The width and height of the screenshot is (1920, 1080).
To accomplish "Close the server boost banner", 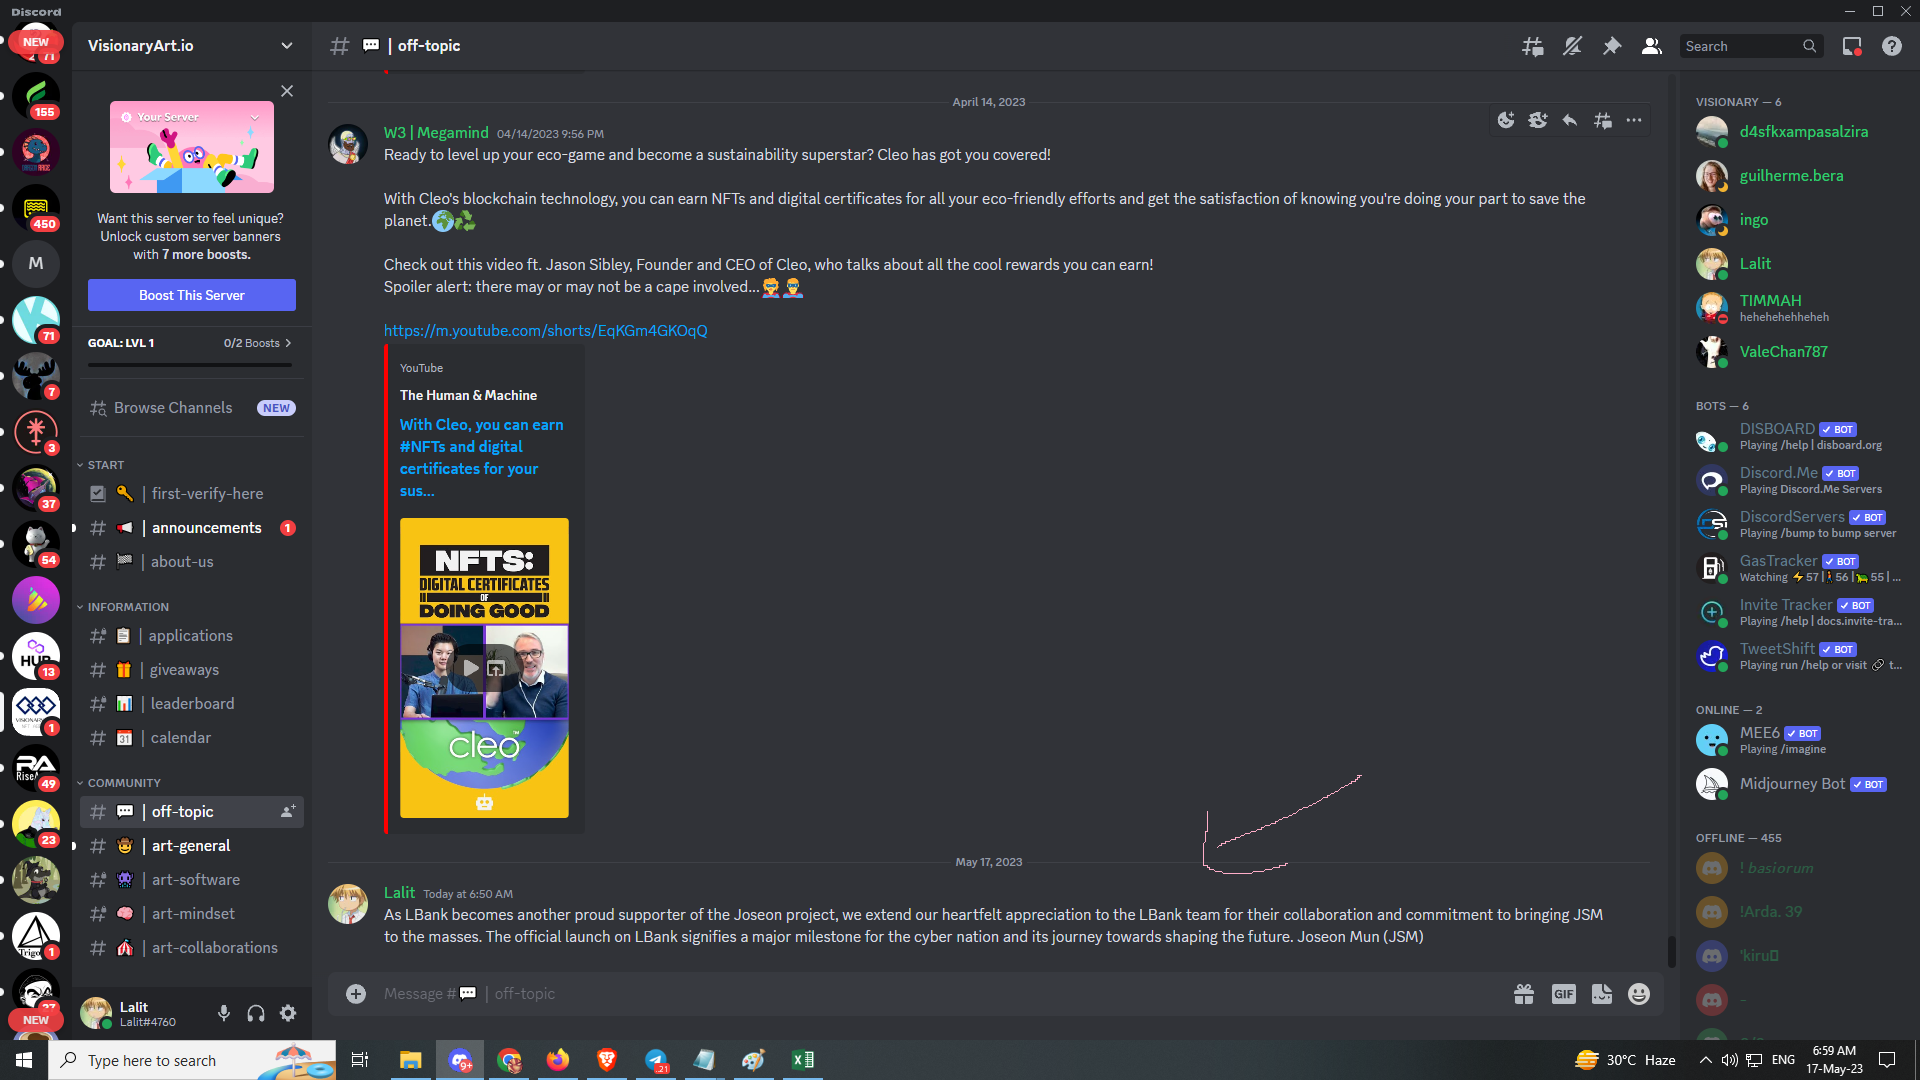I will coord(287,91).
